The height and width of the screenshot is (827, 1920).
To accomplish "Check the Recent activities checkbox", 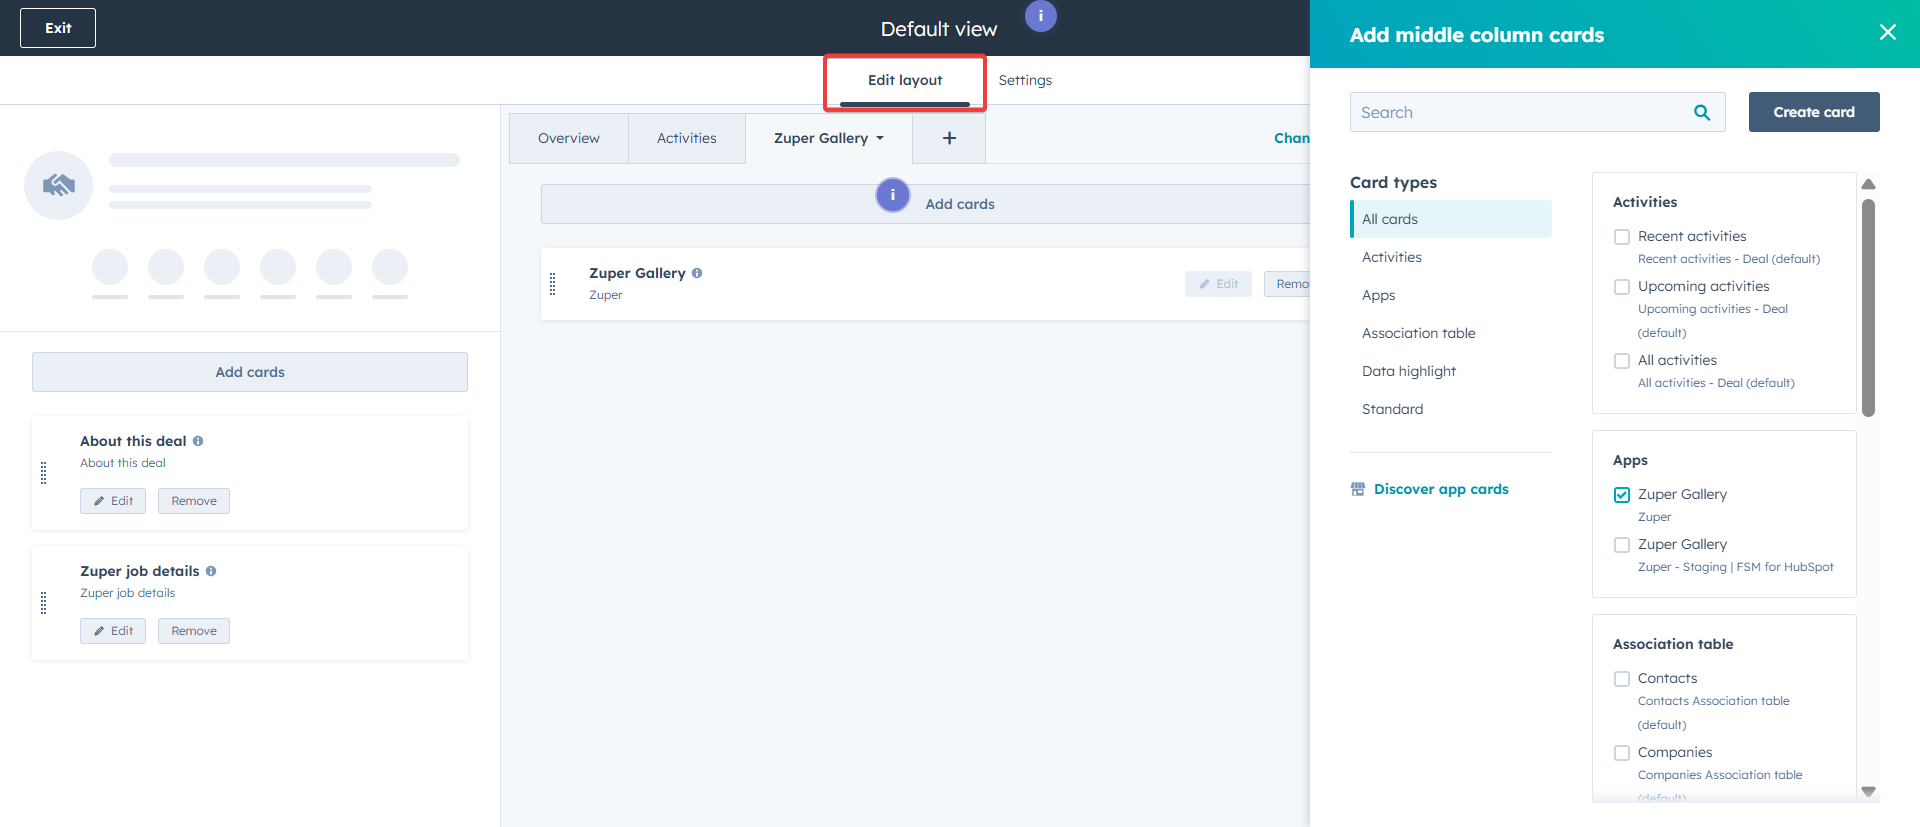I will click(x=1622, y=237).
